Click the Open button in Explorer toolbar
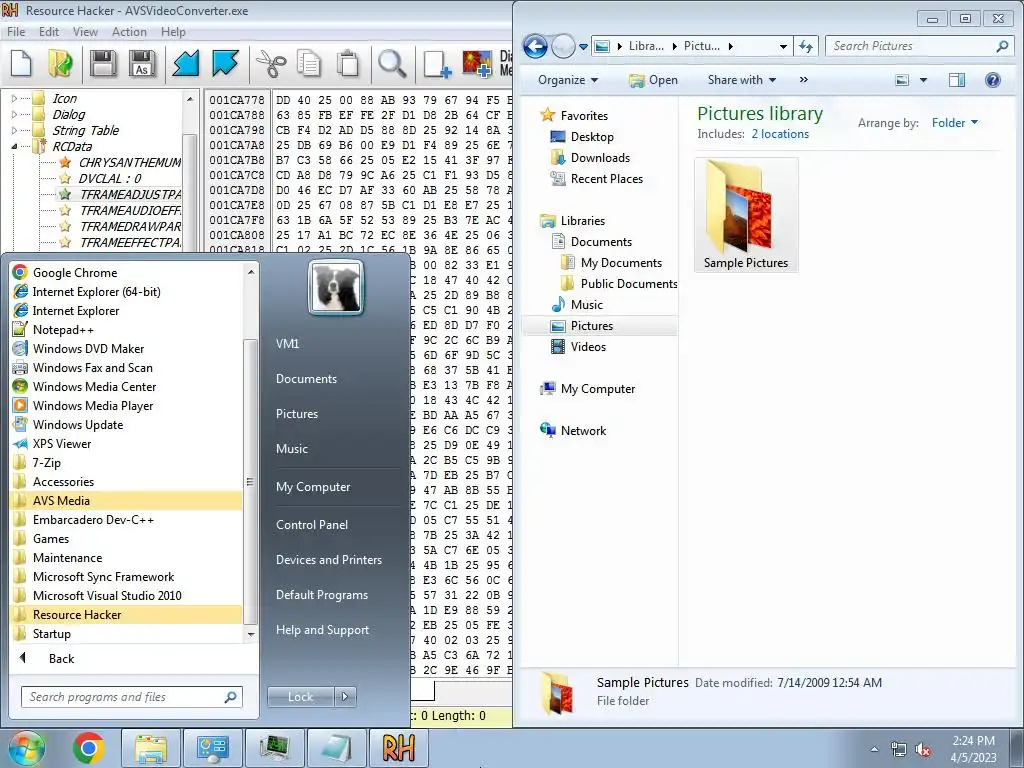Screen dimensions: 1024x768 [x=653, y=80]
